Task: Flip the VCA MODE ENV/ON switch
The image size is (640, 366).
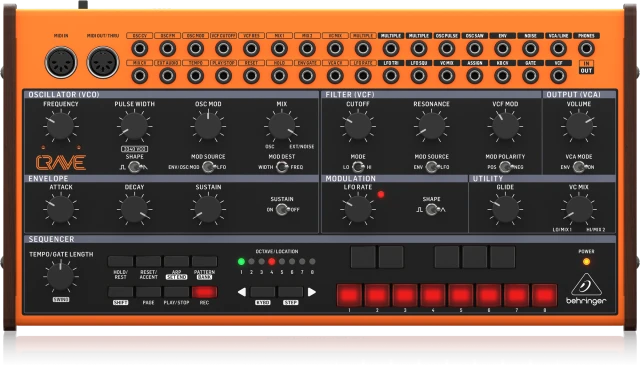Action: (x=579, y=167)
